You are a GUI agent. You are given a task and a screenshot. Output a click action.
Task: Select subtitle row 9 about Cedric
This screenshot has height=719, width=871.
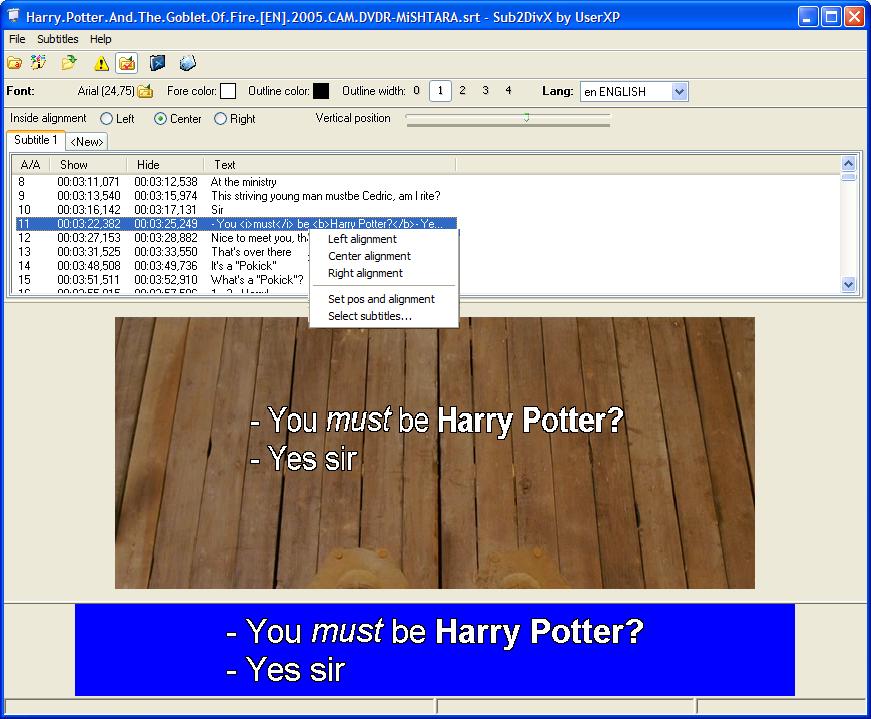click(x=236, y=196)
